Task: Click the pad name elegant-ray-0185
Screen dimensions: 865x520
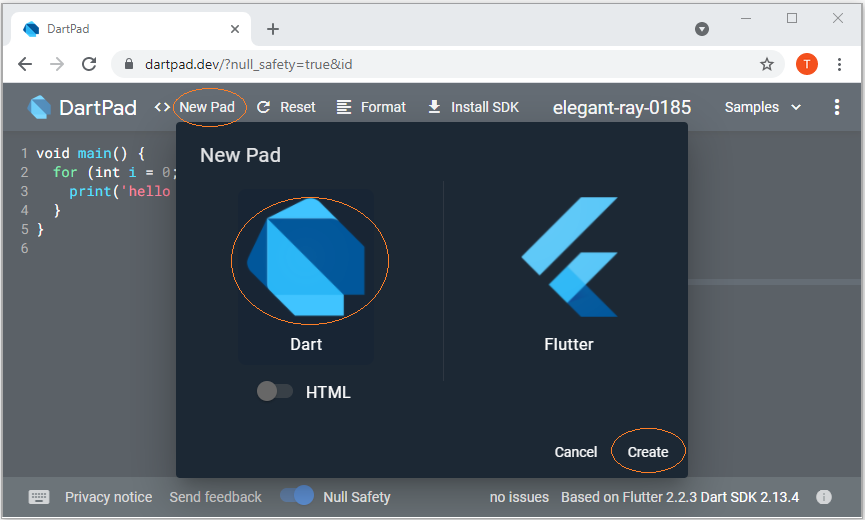Action: (622, 107)
